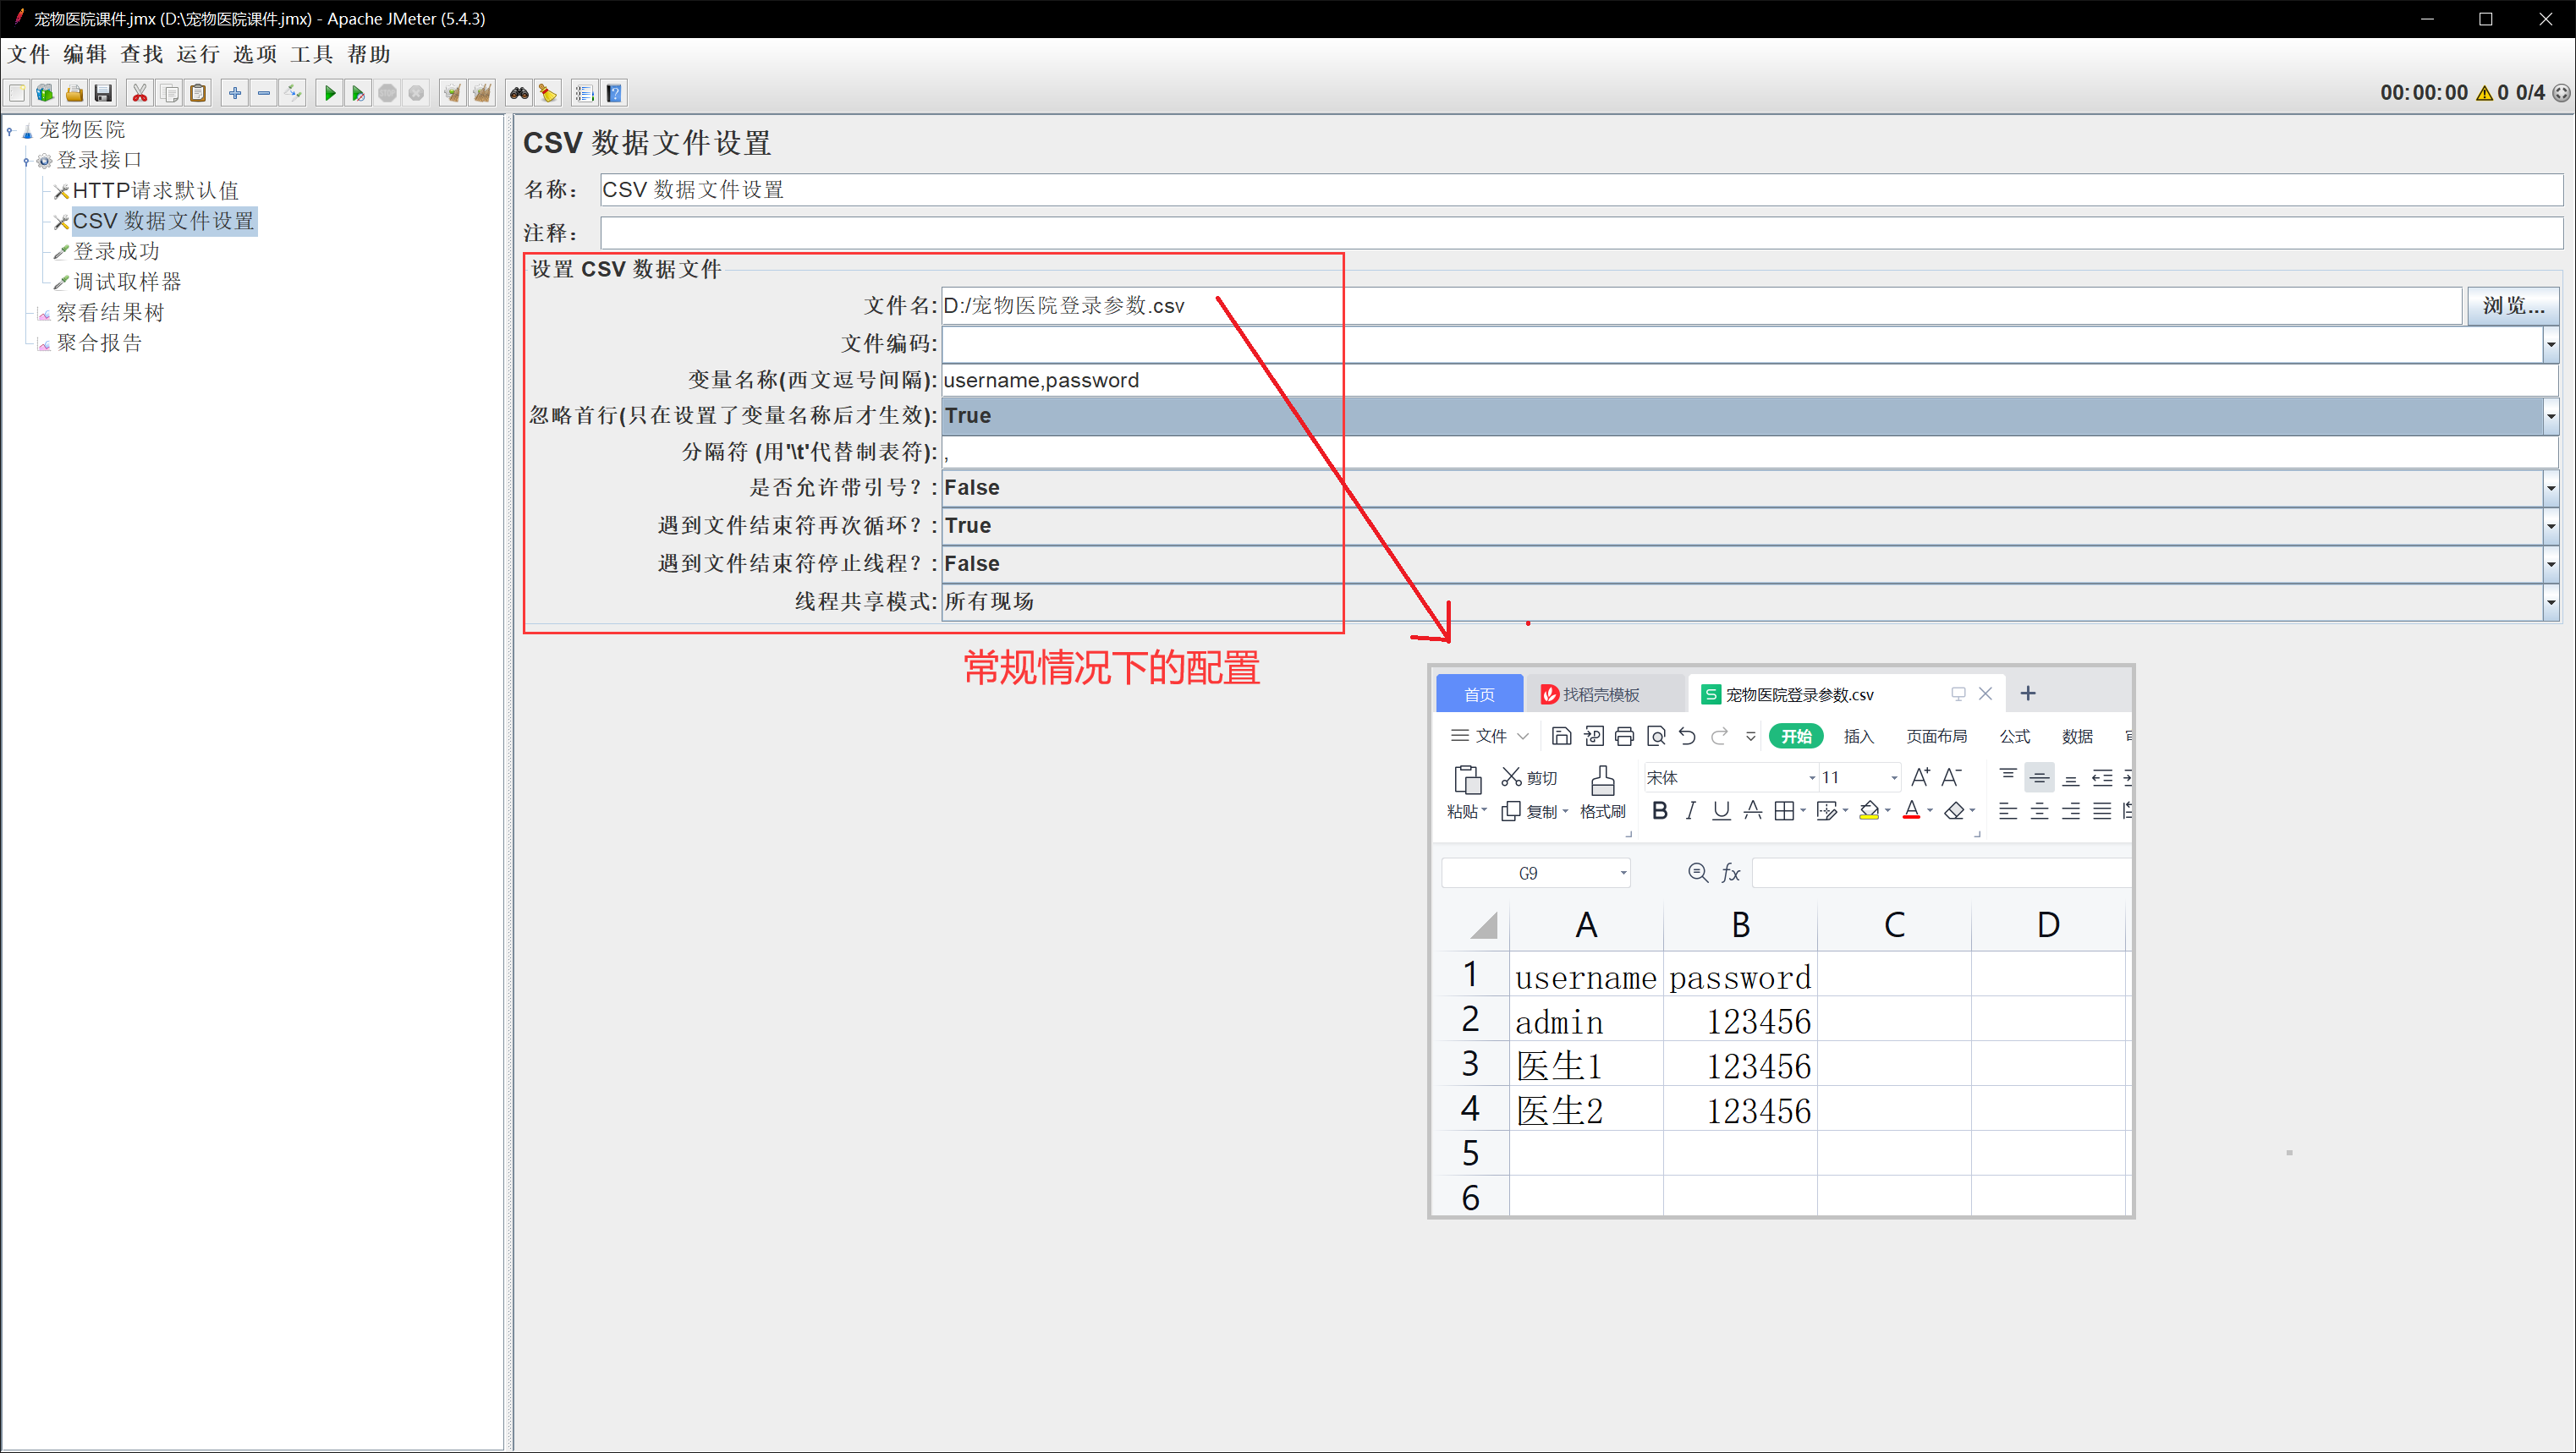Select 聚合报告 in the tree
2576x1453 pixels.
tap(99, 343)
